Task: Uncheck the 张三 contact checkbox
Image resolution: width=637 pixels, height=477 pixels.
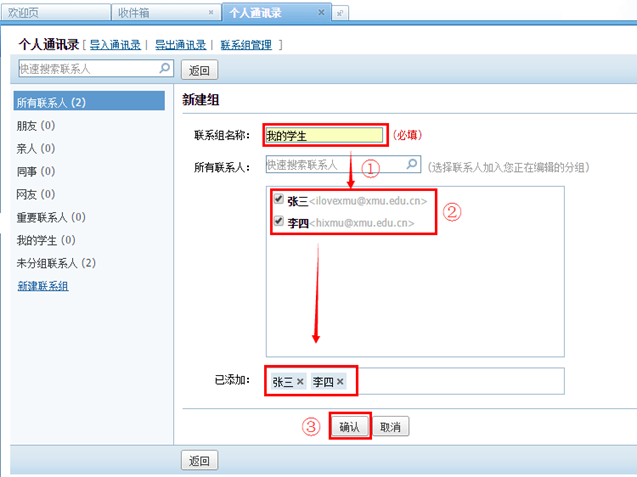Action: [278, 199]
